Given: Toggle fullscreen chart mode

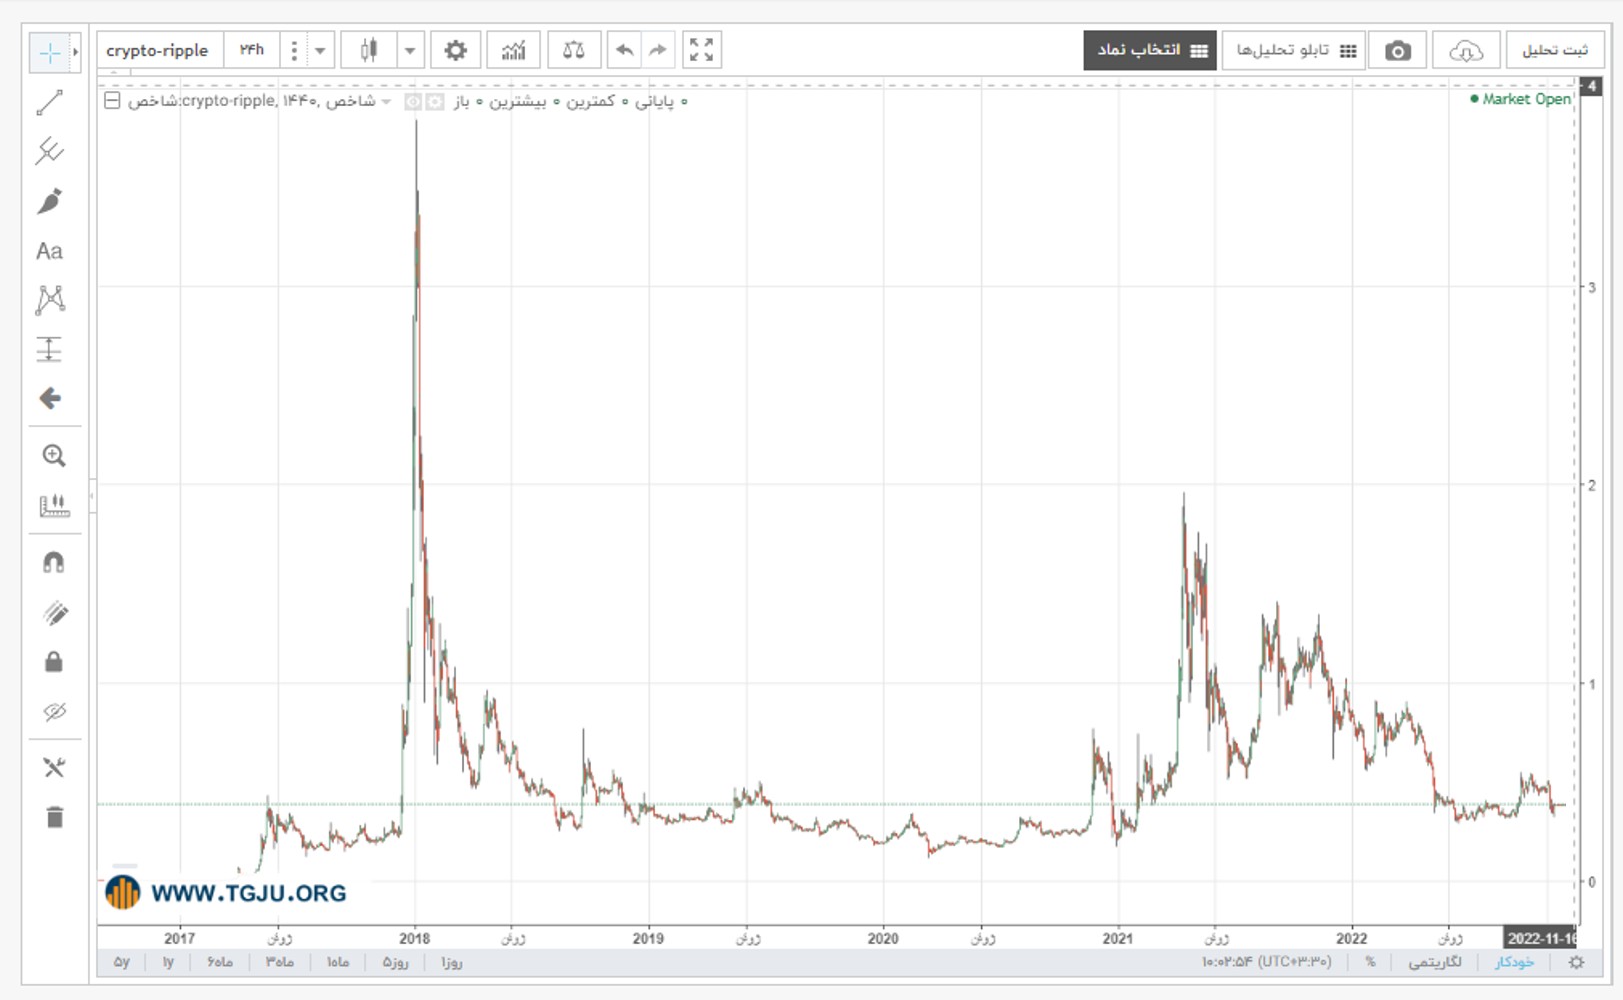Looking at the screenshot, I should point(702,50).
